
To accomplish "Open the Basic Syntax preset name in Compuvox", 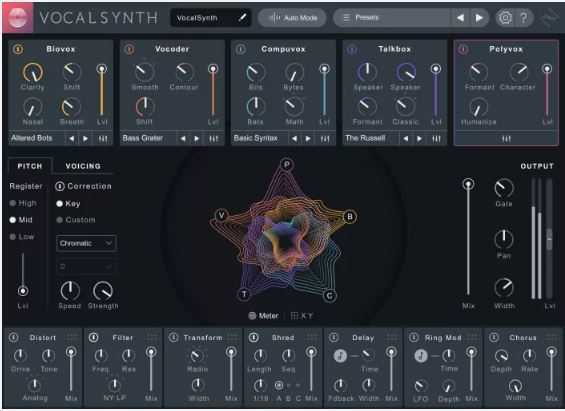I will tap(255, 138).
